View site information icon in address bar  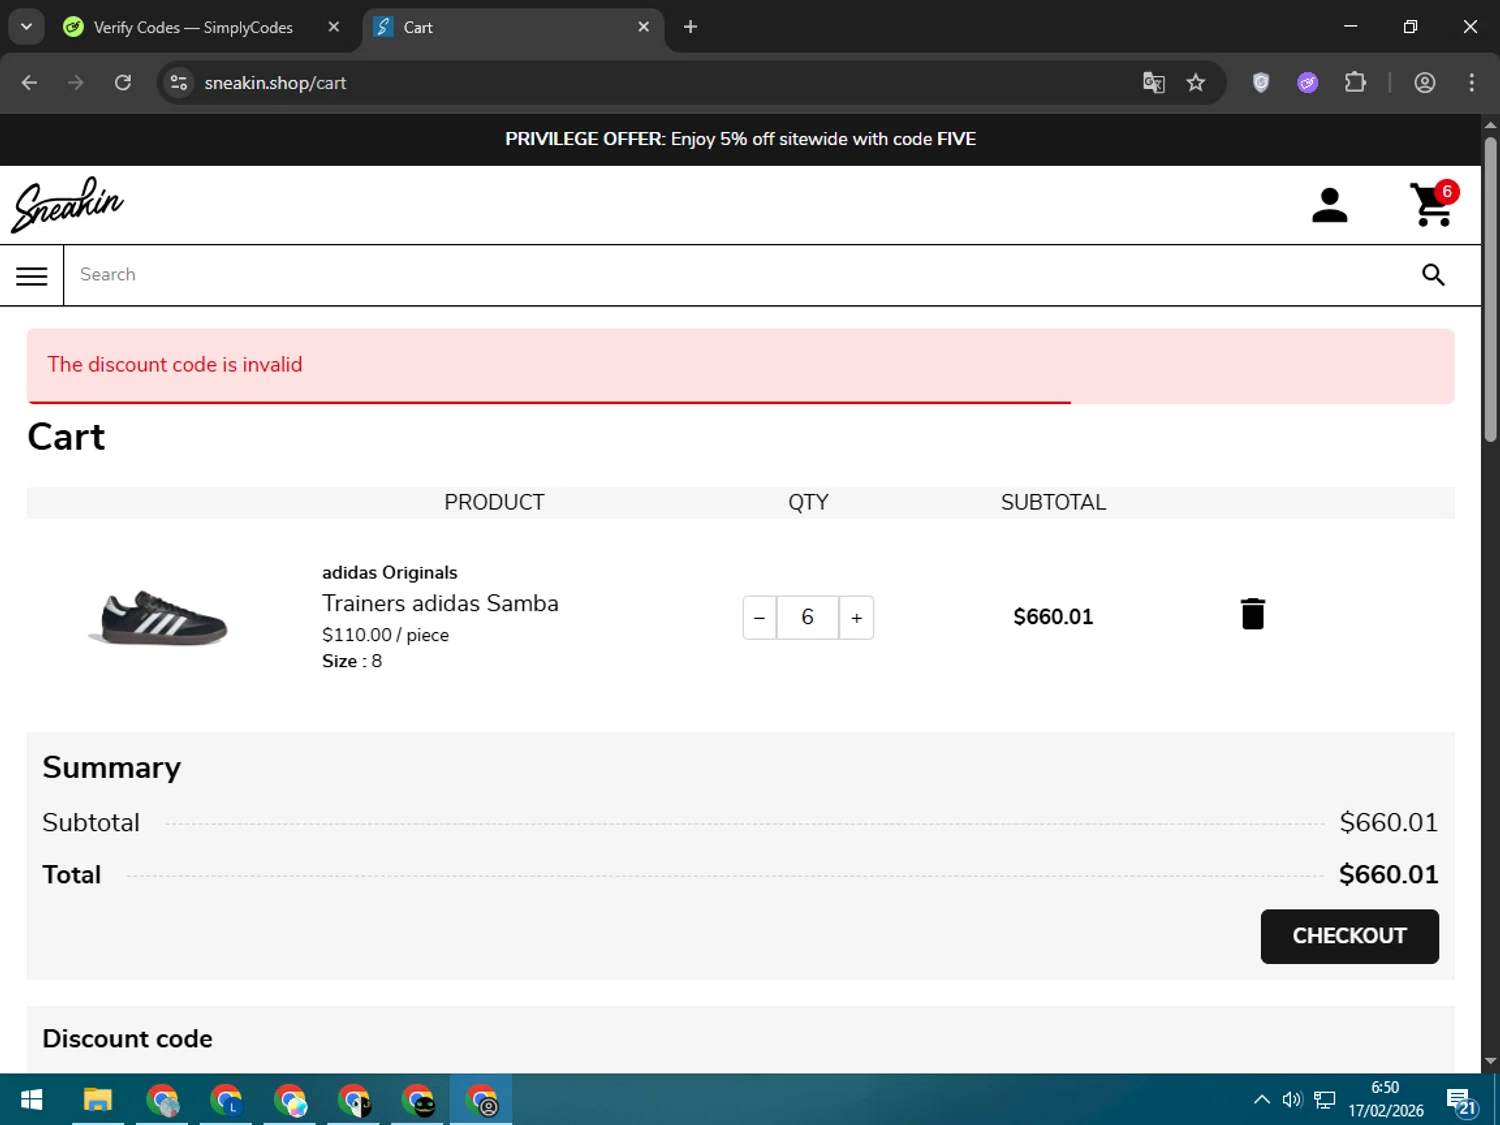pos(179,83)
